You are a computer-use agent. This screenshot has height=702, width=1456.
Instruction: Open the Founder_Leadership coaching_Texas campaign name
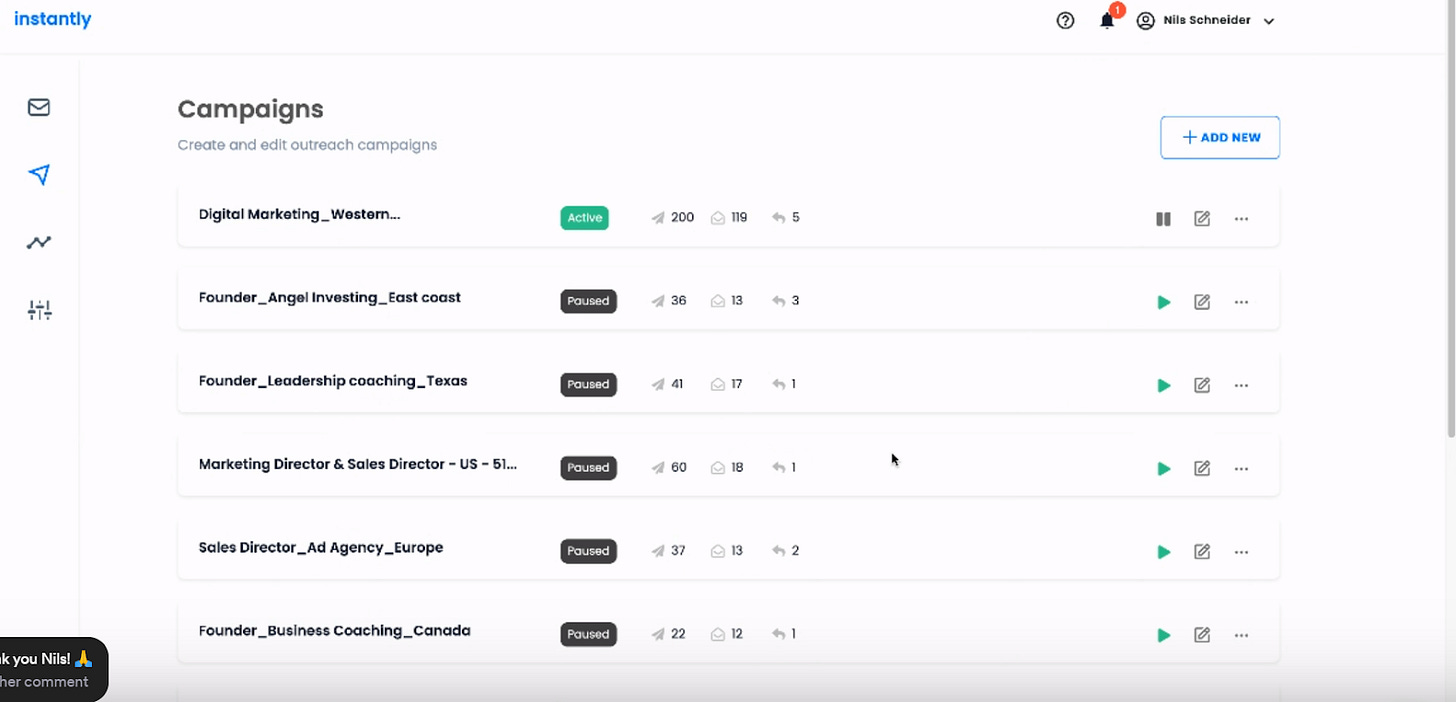(333, 381)
